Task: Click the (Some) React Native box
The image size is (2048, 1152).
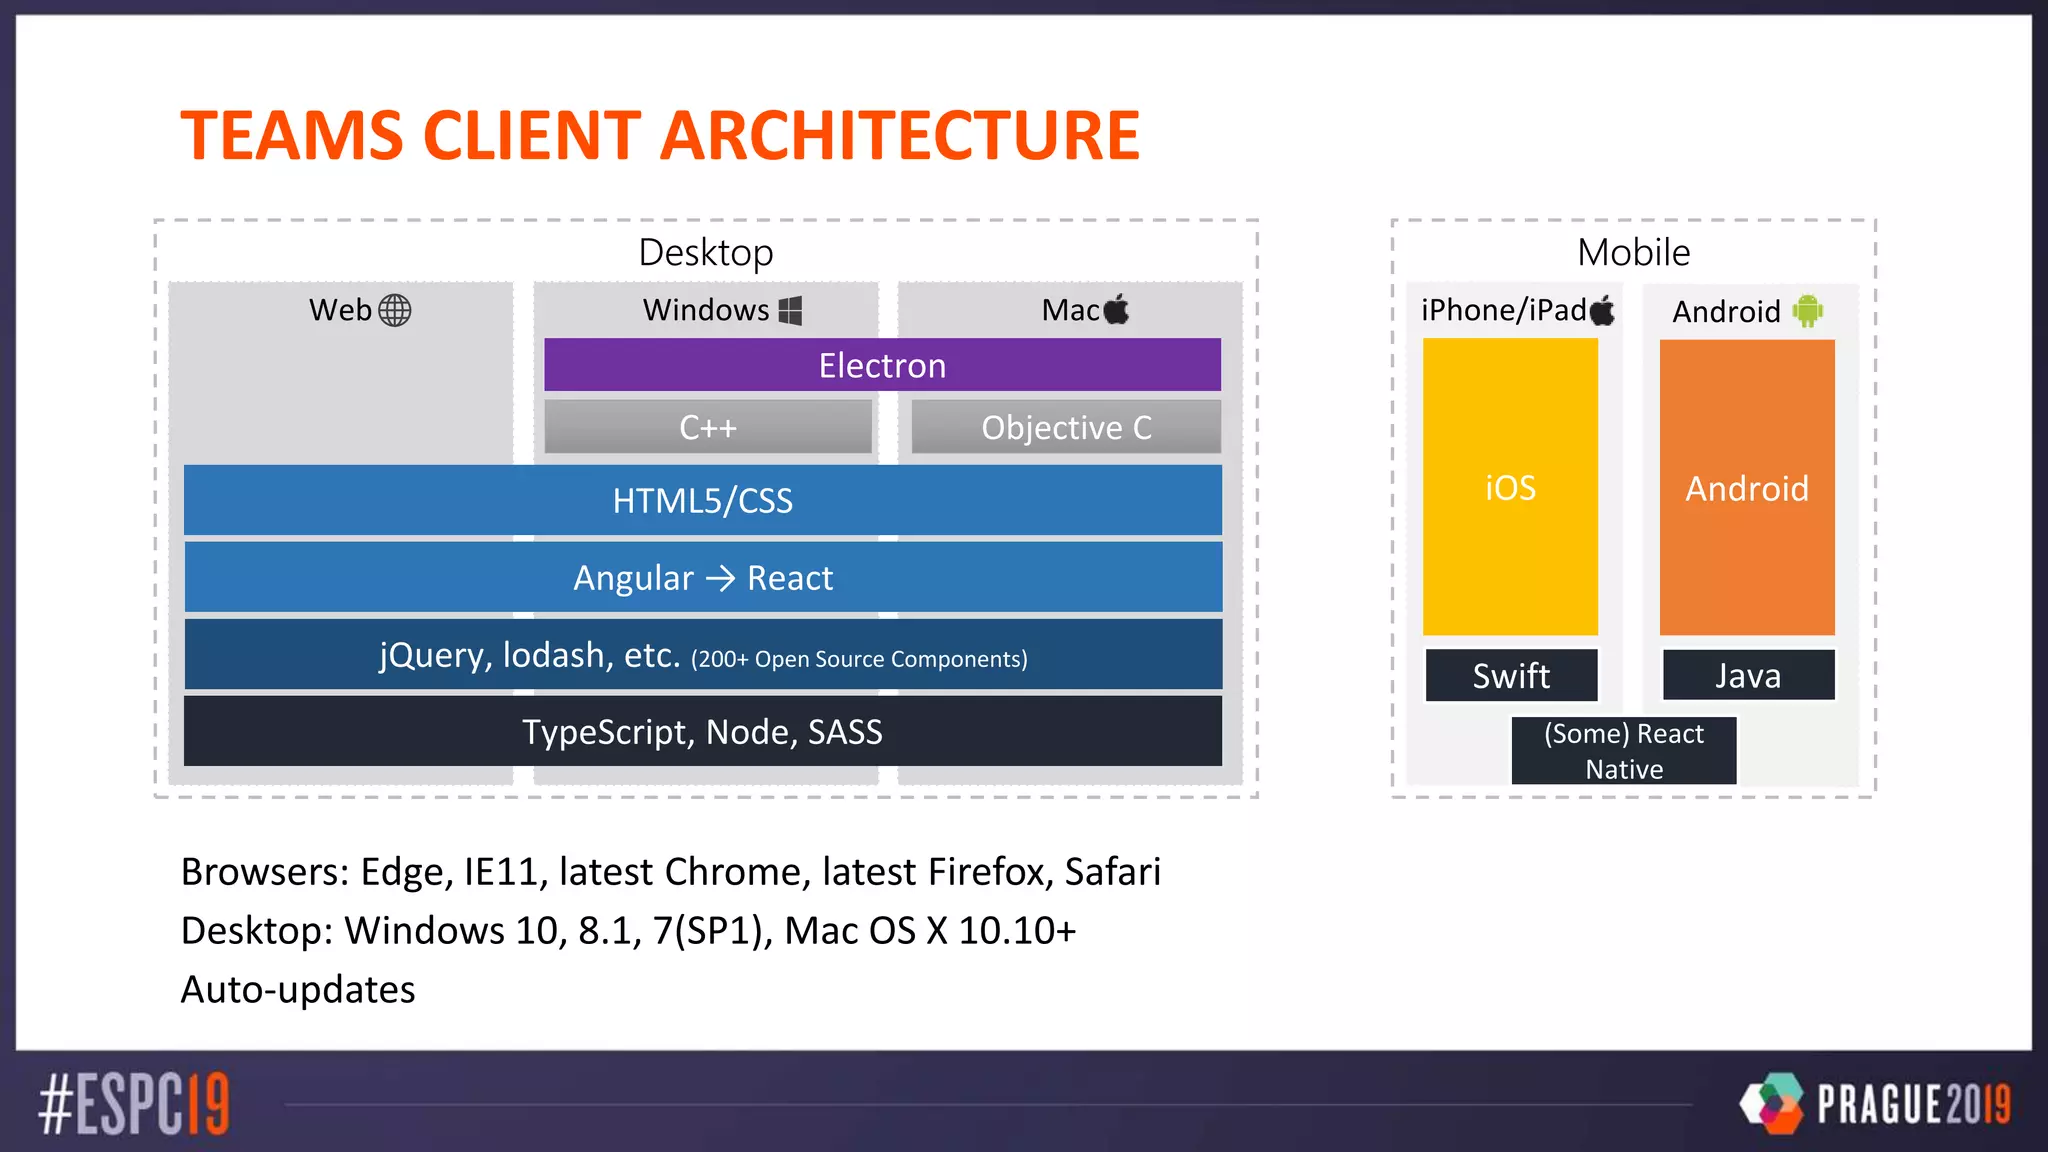Action: pyautogui.click(x=1624, y=751)
